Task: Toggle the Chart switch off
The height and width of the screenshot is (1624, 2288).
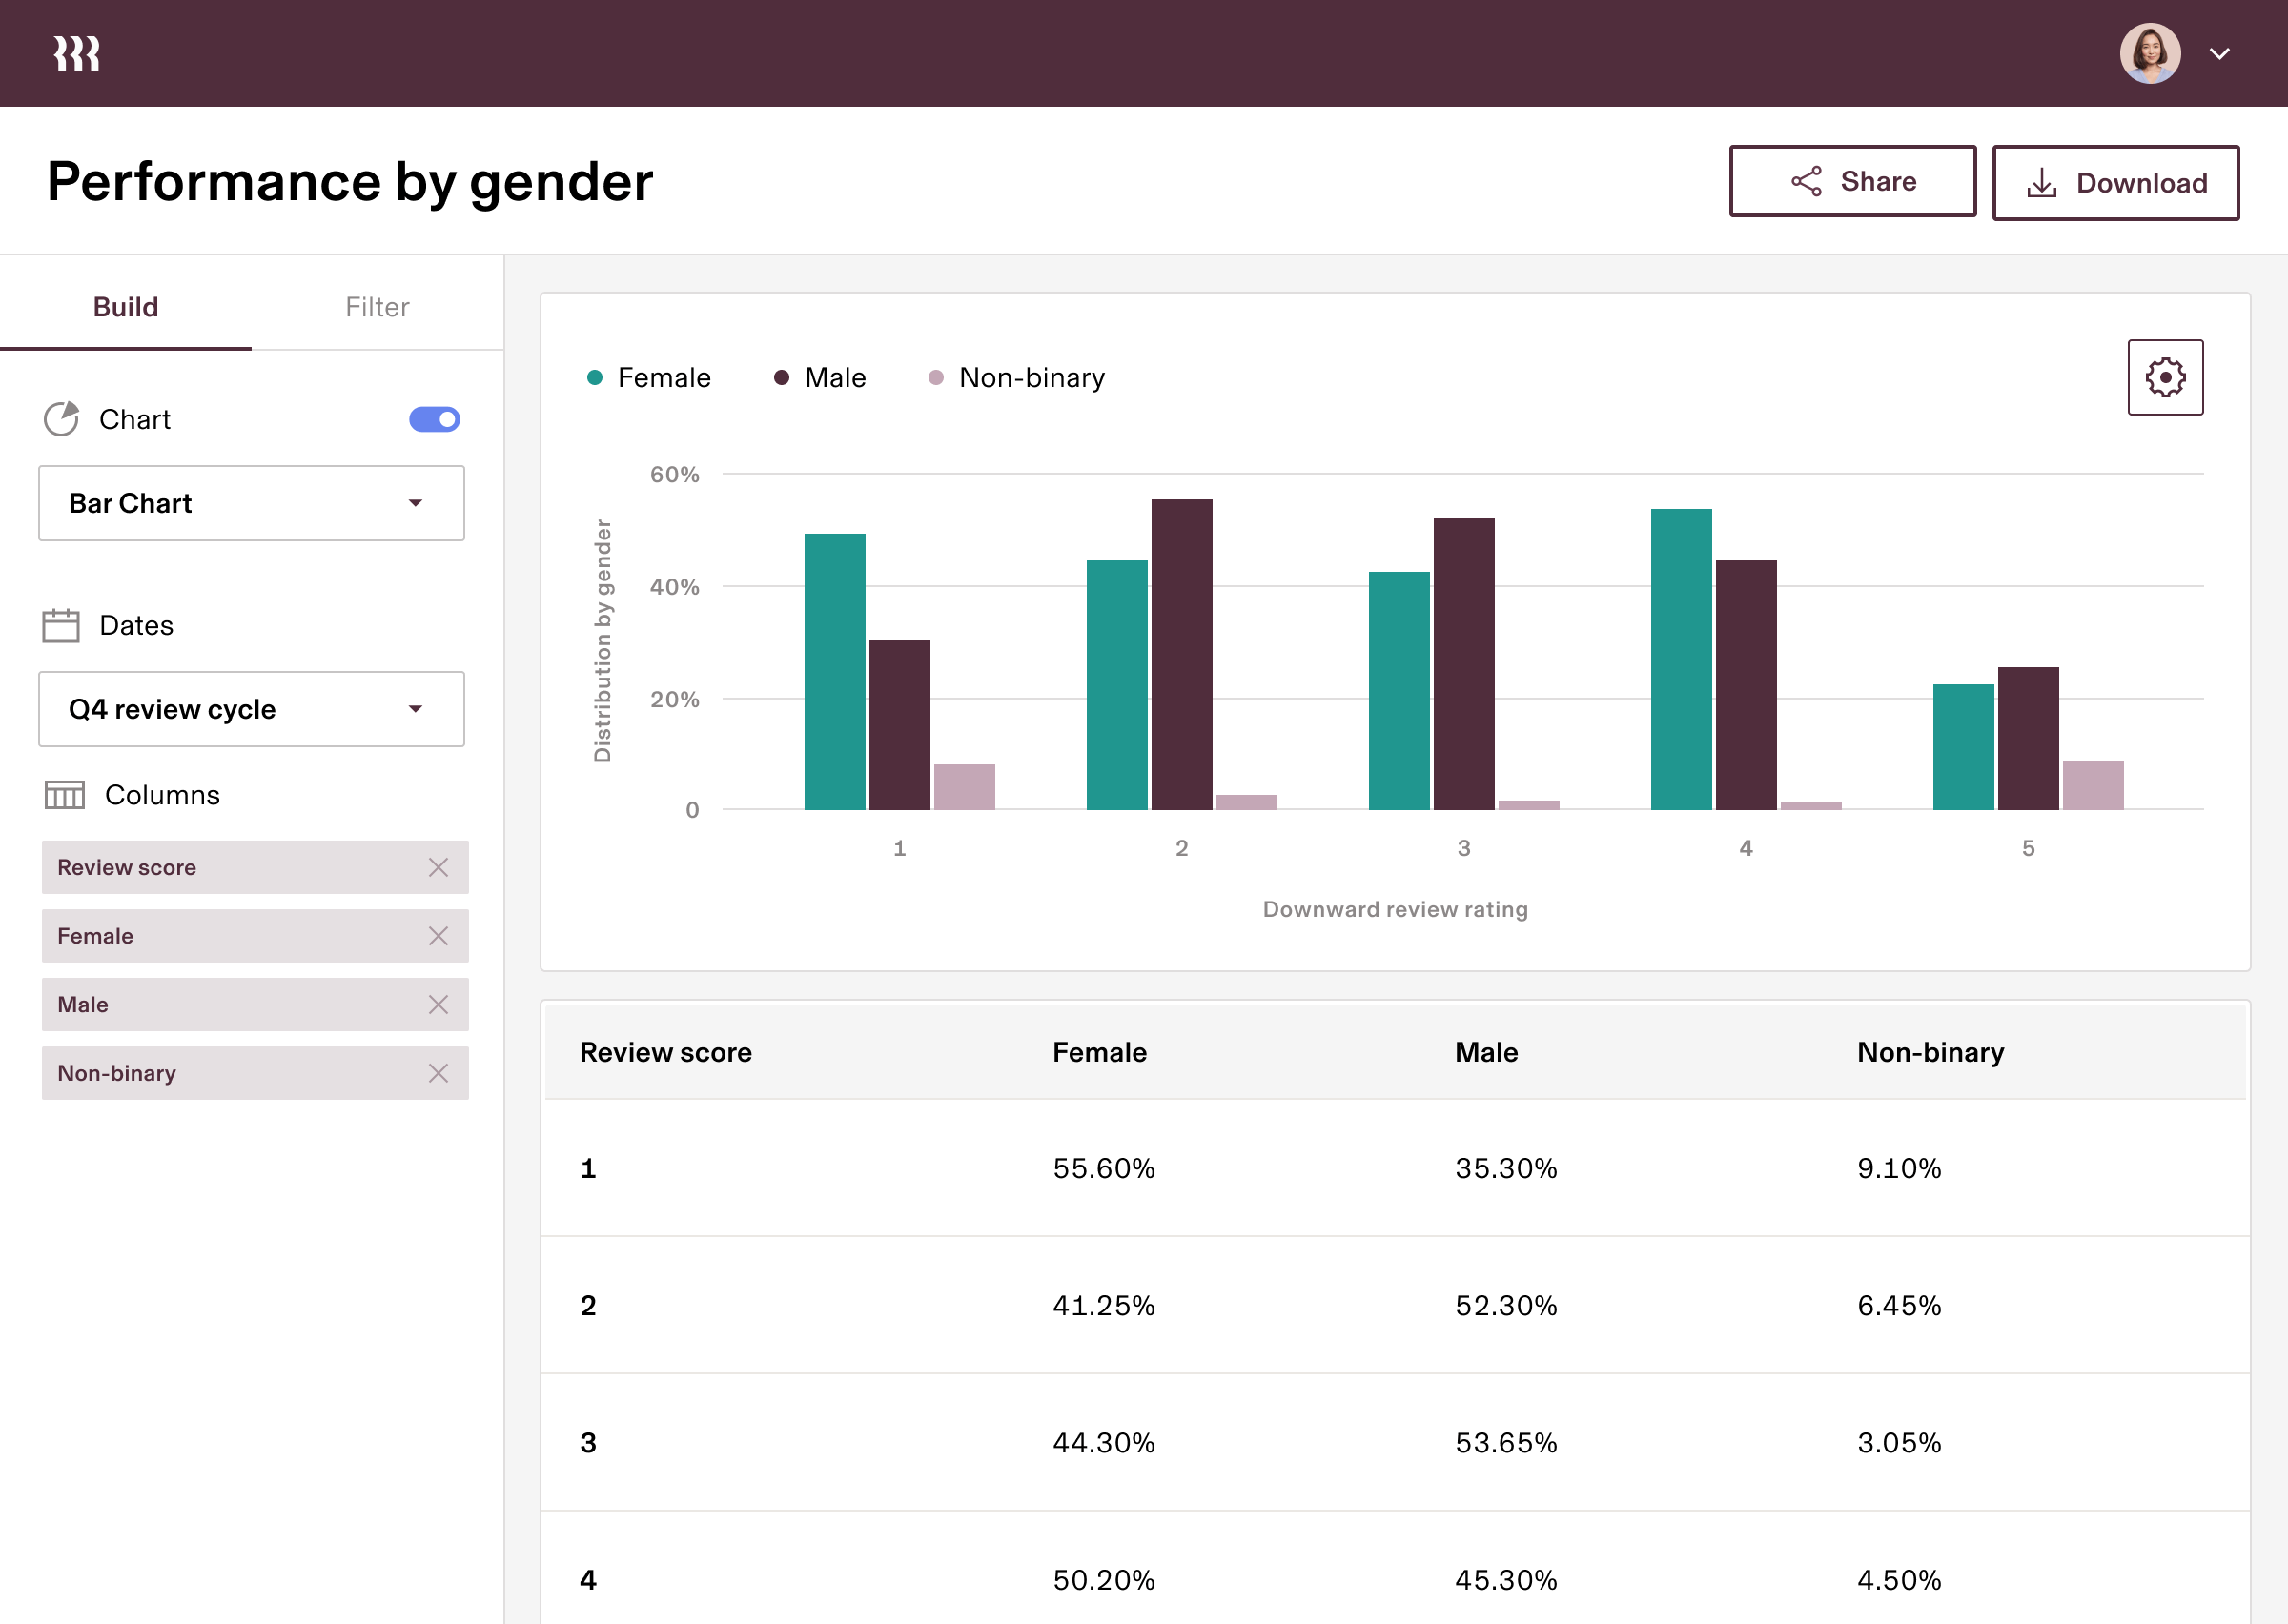Action: (x=434, y=419)
